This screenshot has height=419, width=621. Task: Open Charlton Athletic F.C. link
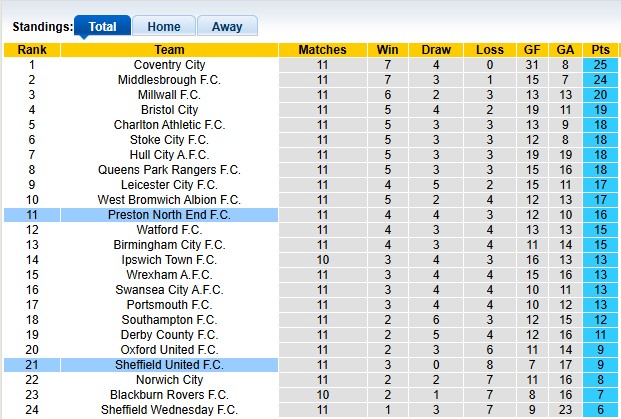pyautogui.click(x=169, y=125)
